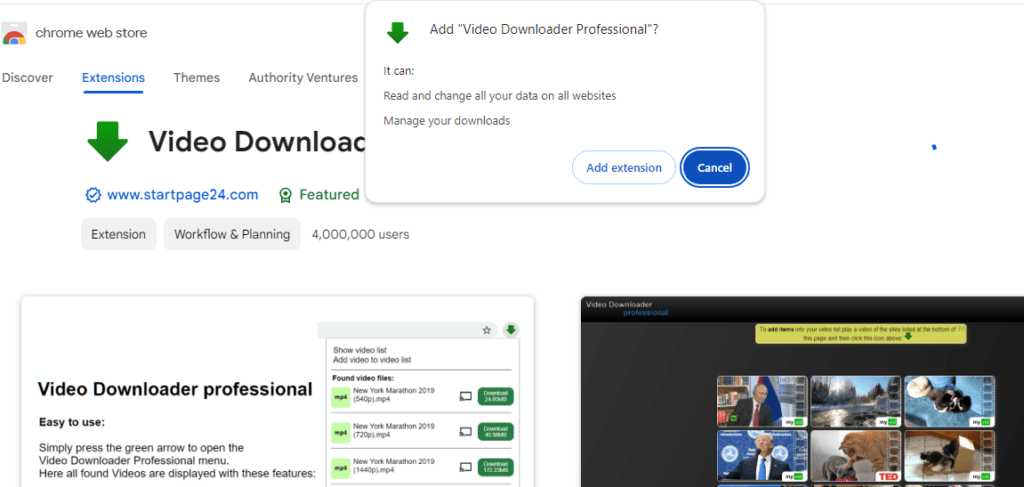The width and height of the screenshot is (1024, 487).
Task: Switch to the Themes tab
Action: pyautogui.click(x=197, y=78)
